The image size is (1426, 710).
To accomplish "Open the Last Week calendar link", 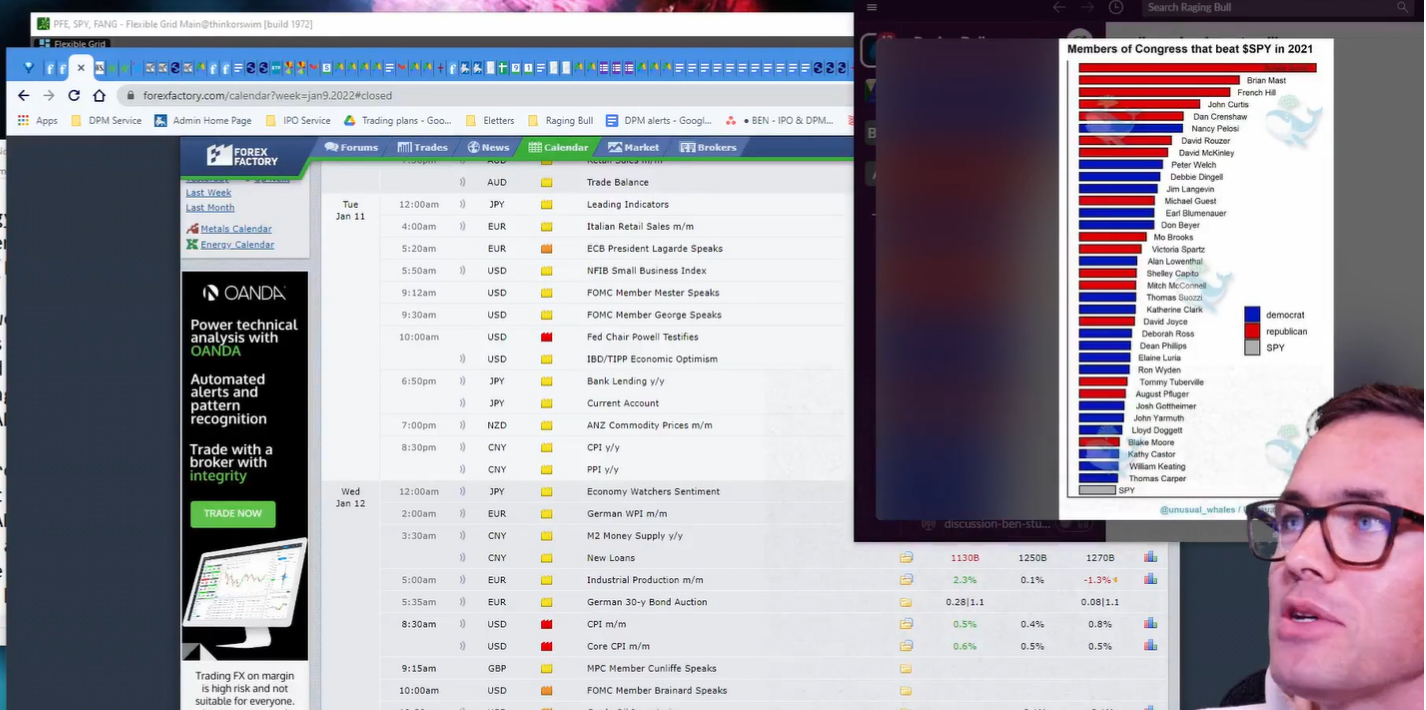I will [x=208, y=193].
